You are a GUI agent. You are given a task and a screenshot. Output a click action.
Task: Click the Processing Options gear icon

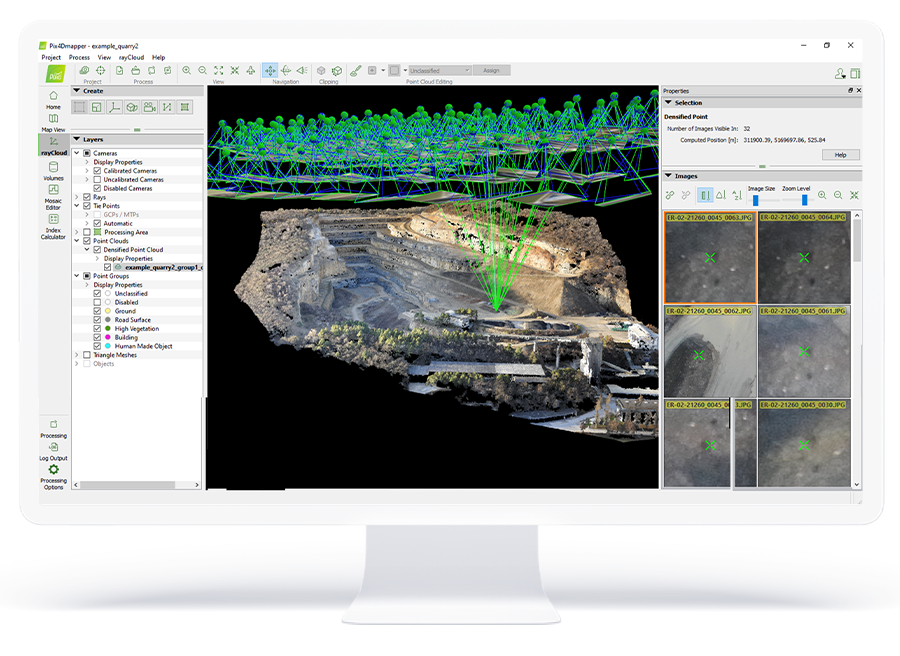pos(53,469)
